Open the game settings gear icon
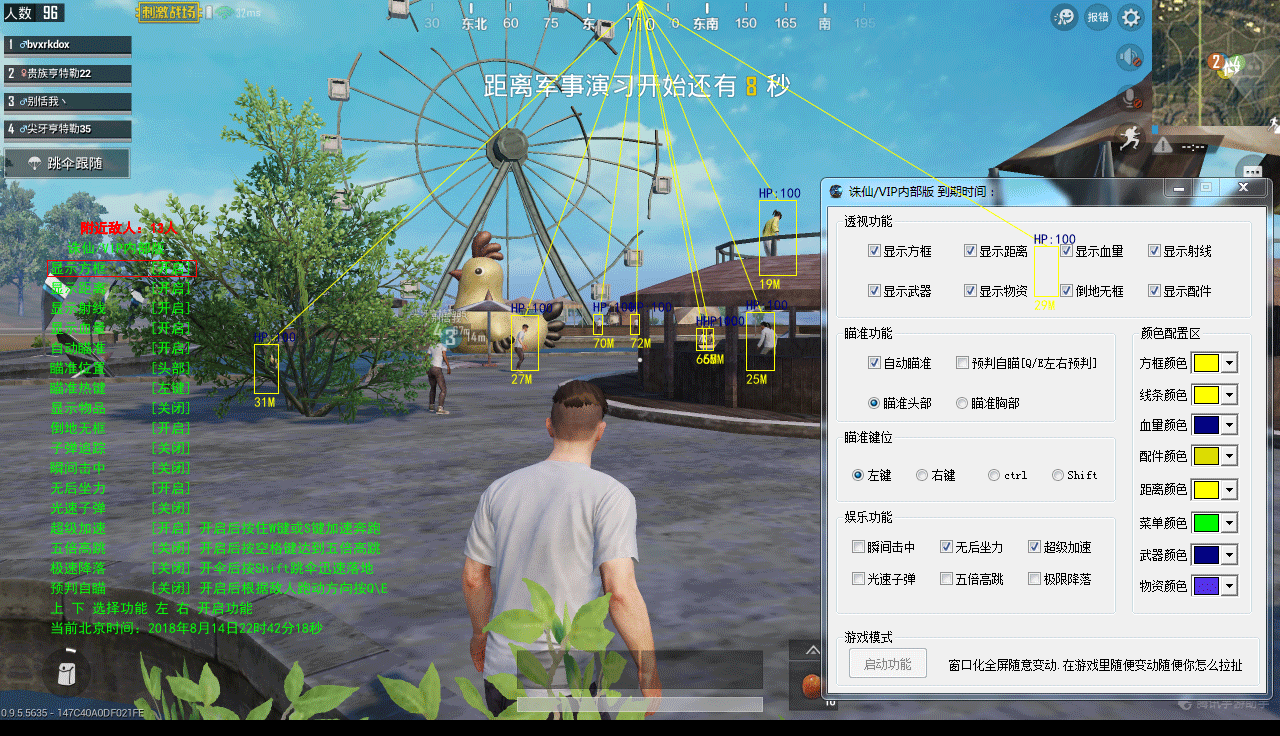 1131,16
